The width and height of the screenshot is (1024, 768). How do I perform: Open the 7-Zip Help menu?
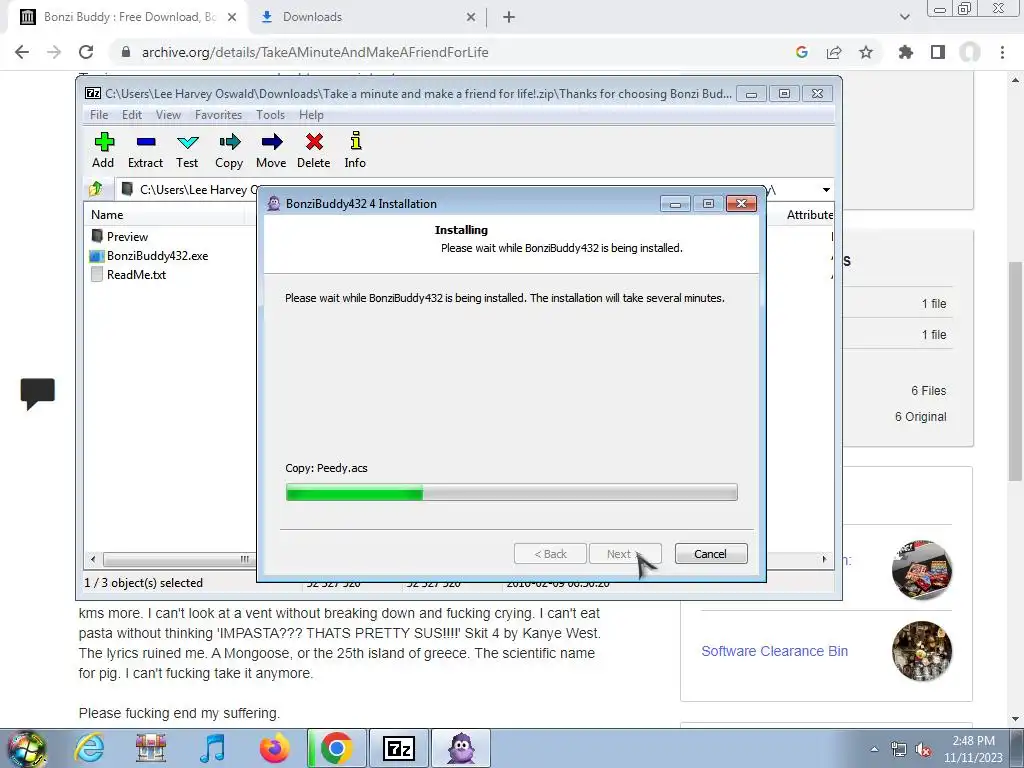pyautogui.click(x=312, y=115)
